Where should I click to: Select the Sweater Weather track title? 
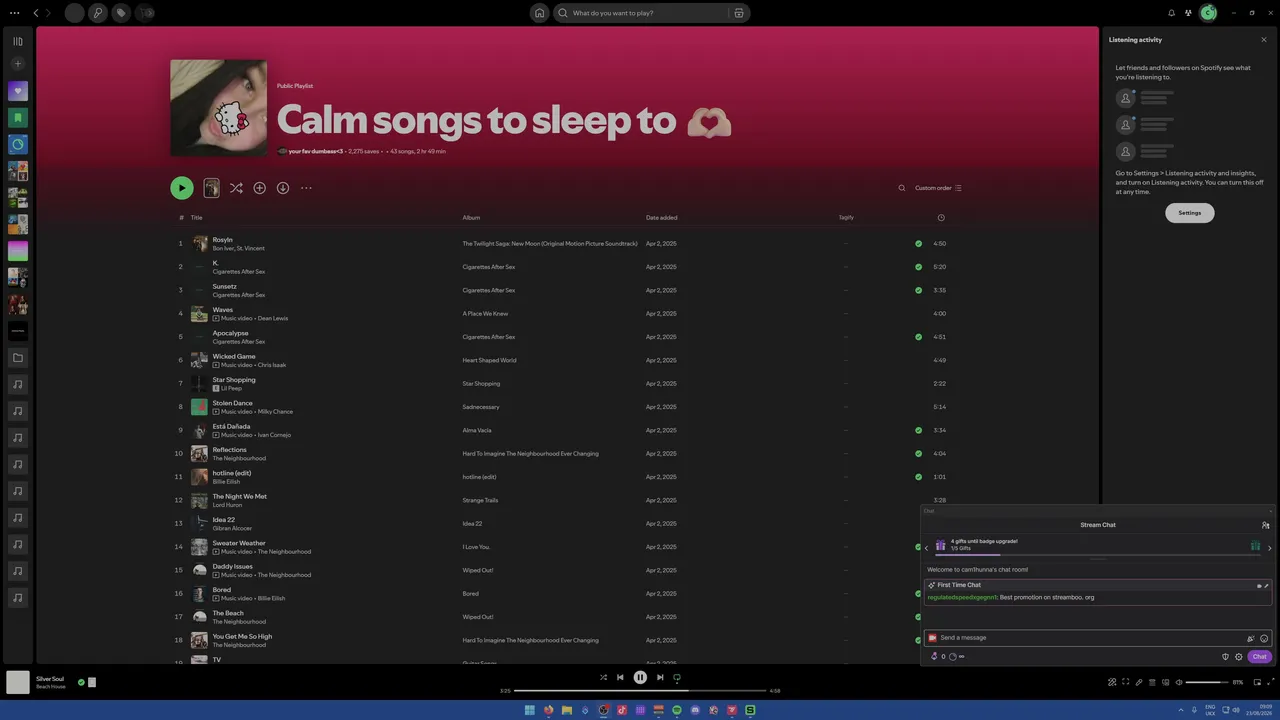tap(239, 543)
